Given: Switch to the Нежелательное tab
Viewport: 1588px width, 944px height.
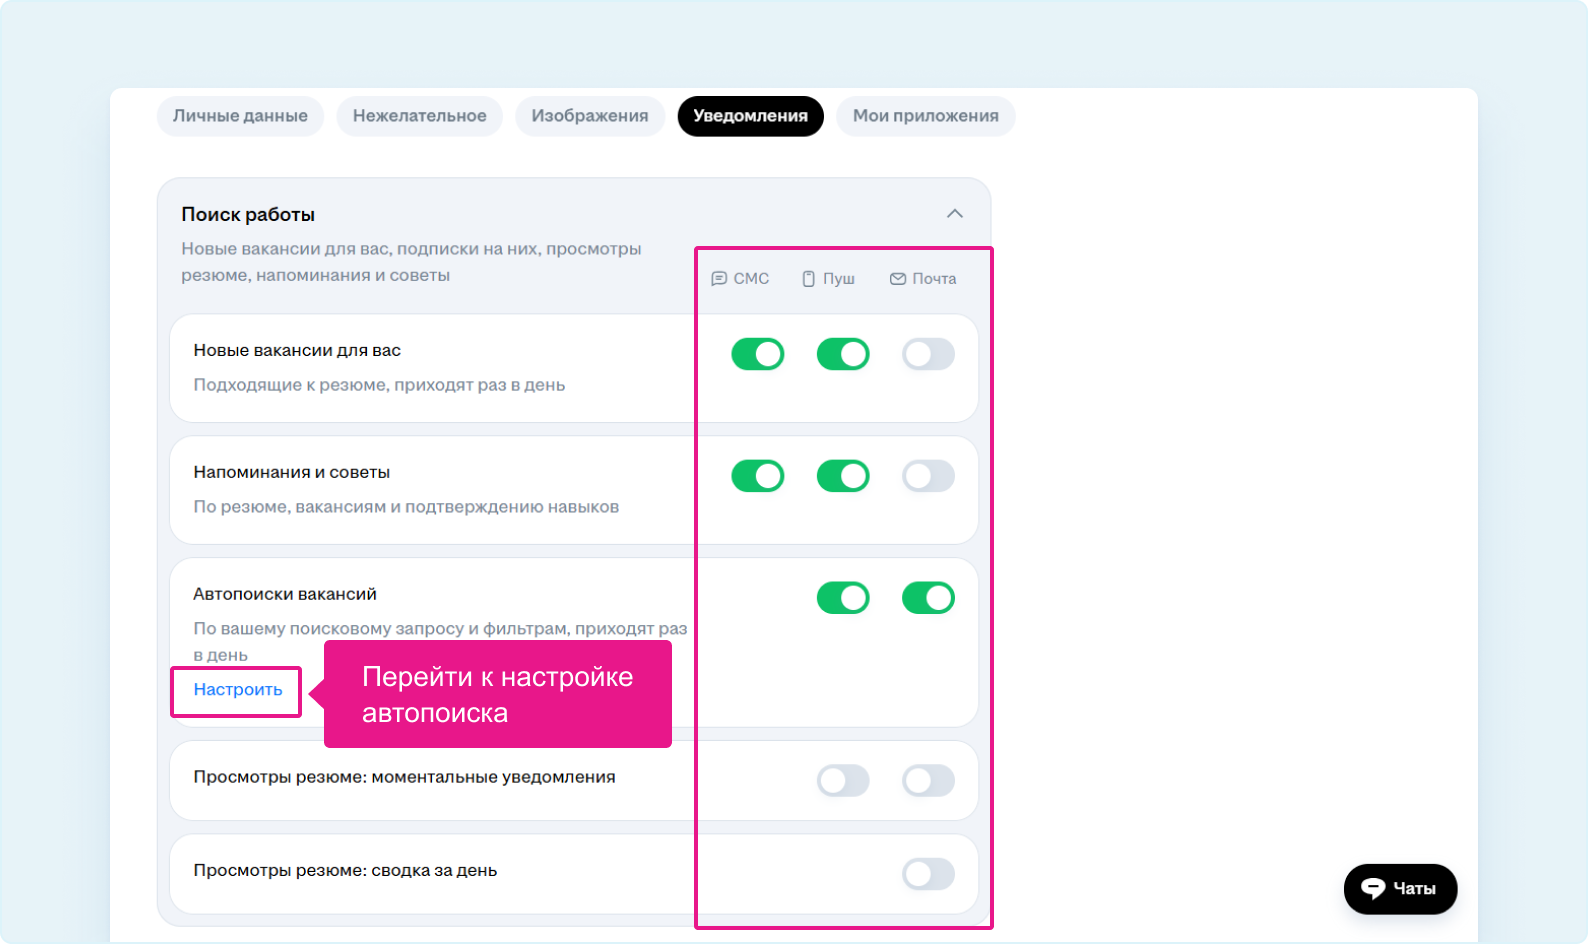Looking at the screenshot, I should point(419,116).
